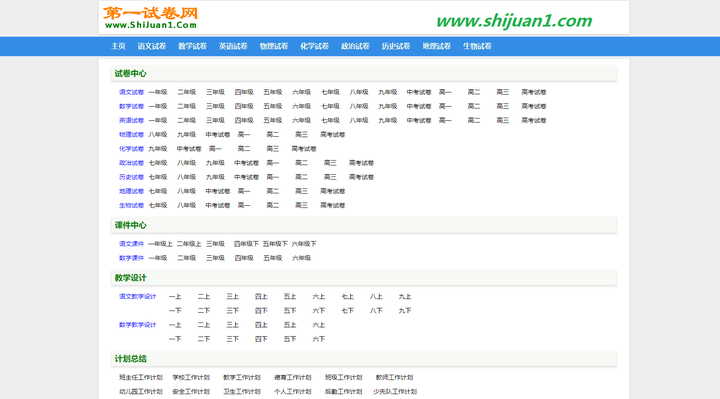
Task: Go to 数学试卷 in the navigation bar
Action: click(192, 46)
